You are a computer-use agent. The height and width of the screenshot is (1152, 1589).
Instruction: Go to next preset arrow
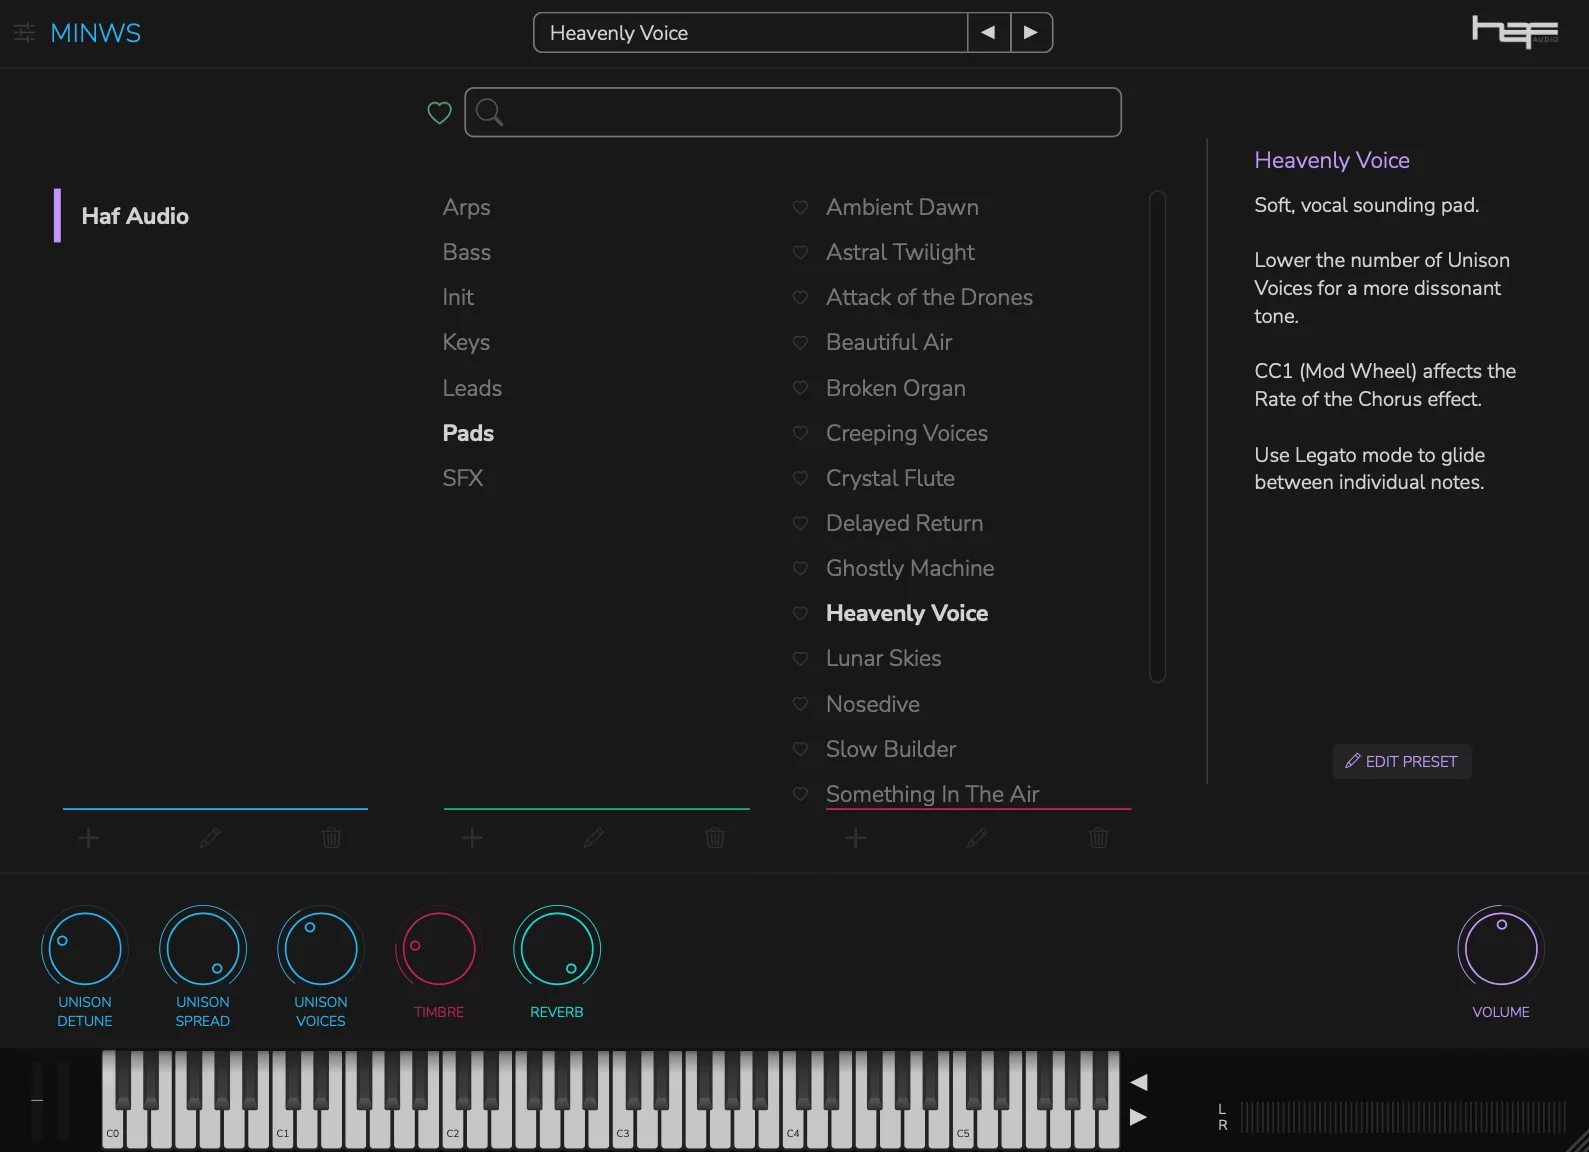click(x=1031, y=33)
